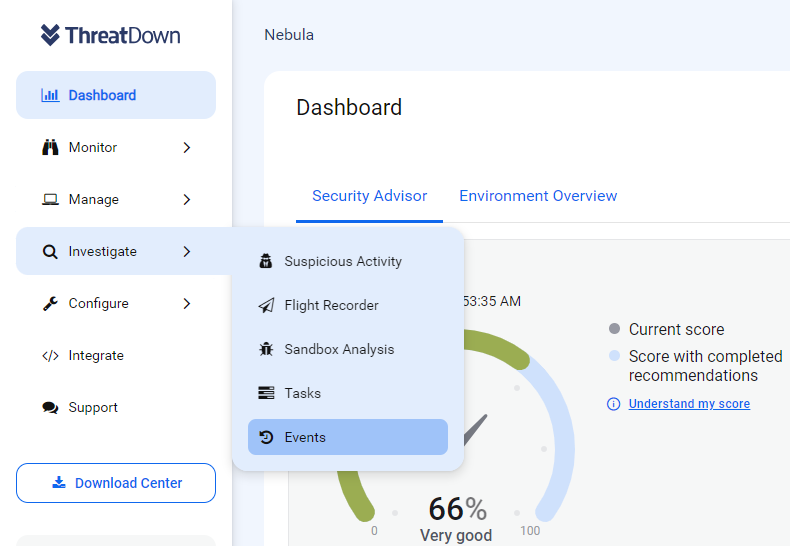Select Sandbox Analysis in the submenu
790x546 pixels.
click(x=348, y=349)
